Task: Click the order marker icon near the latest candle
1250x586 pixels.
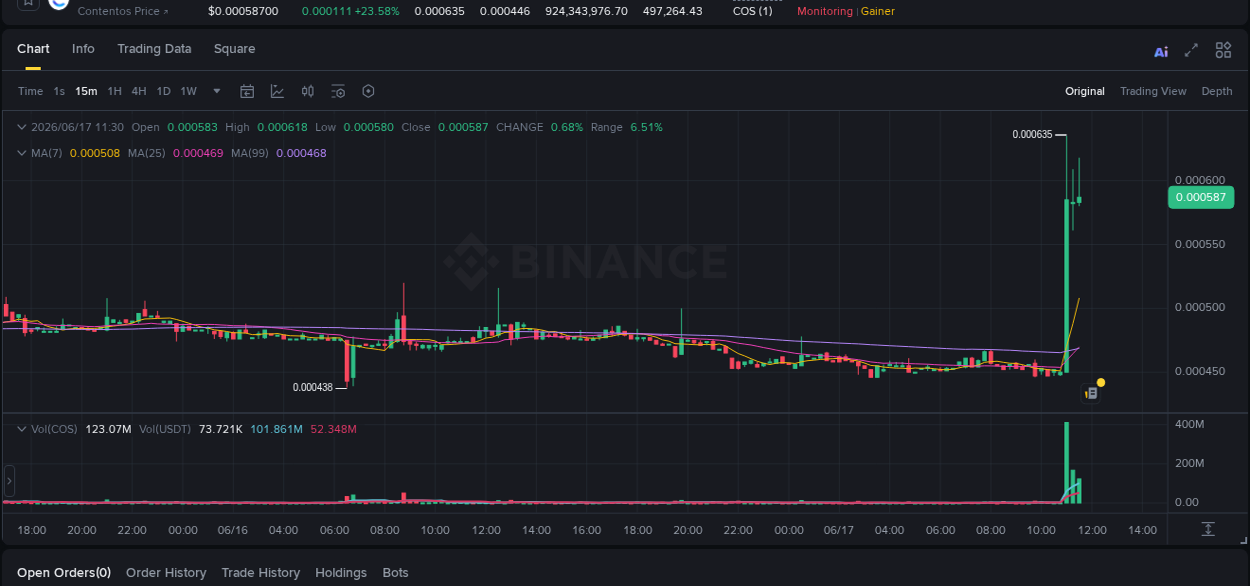Action: click(1092, 393)
